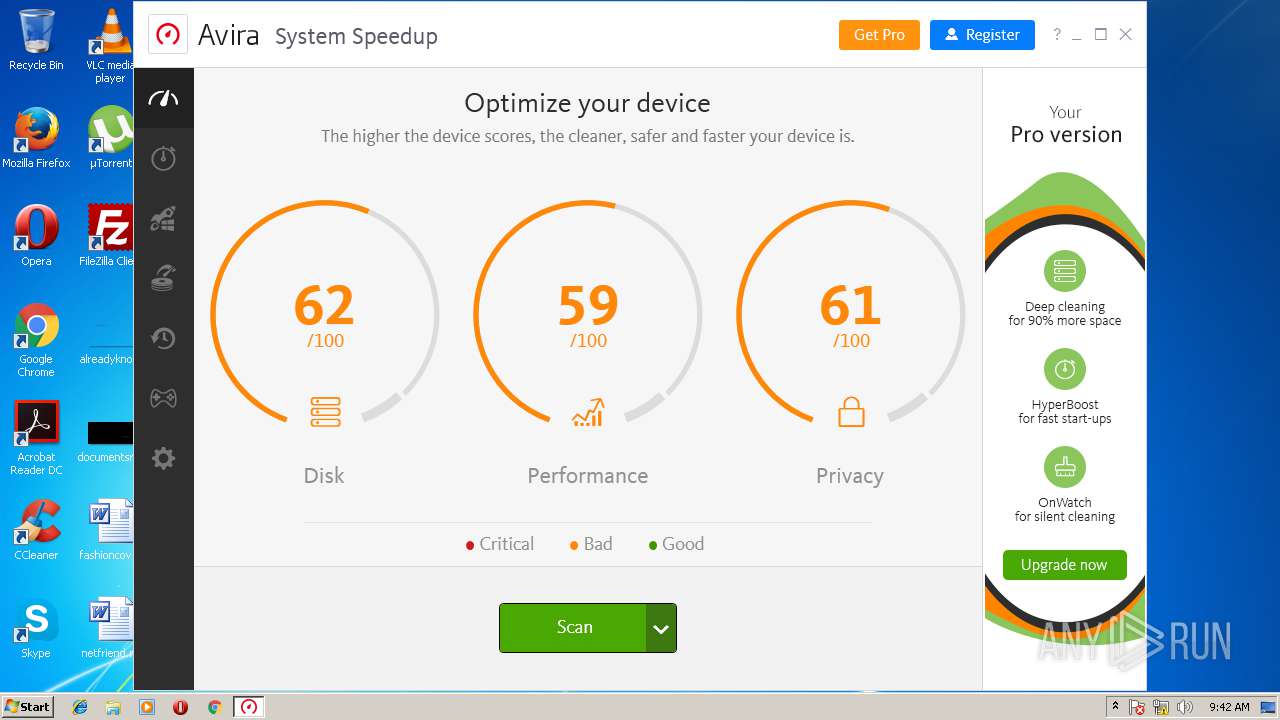Click OnWatch for silent cleaning text
The height and width of the screenshot is (720, 1280).
1065,510
